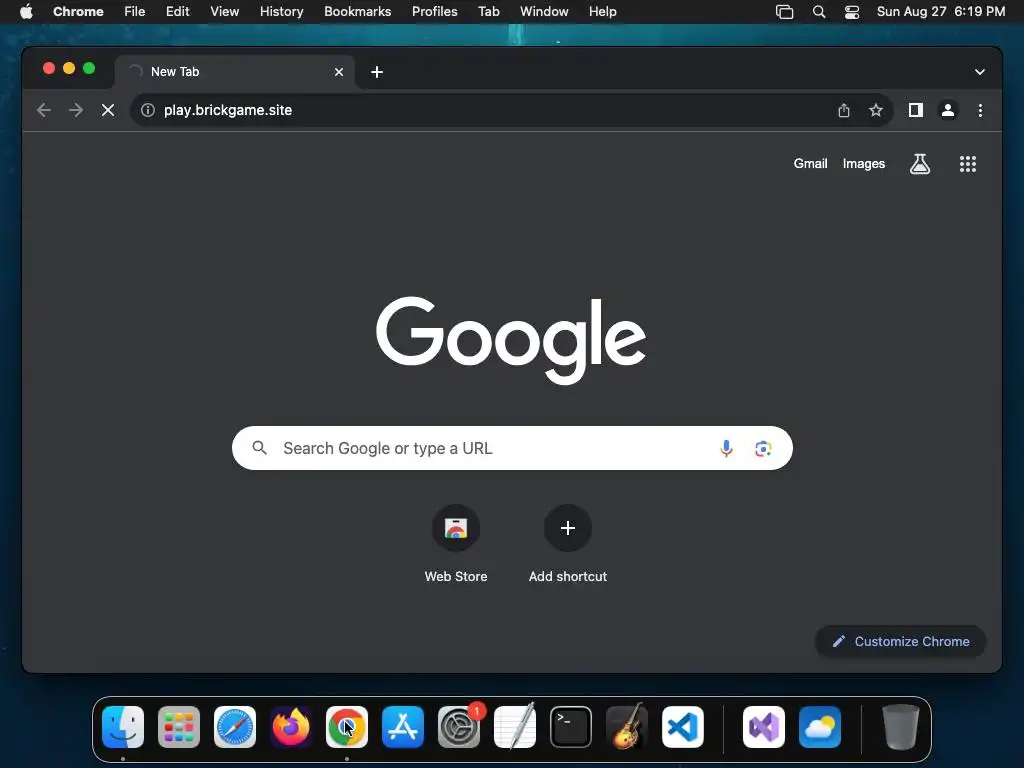Open Google Images link
This screenshot has height=768, width=1024.
(x=863, y=164)
